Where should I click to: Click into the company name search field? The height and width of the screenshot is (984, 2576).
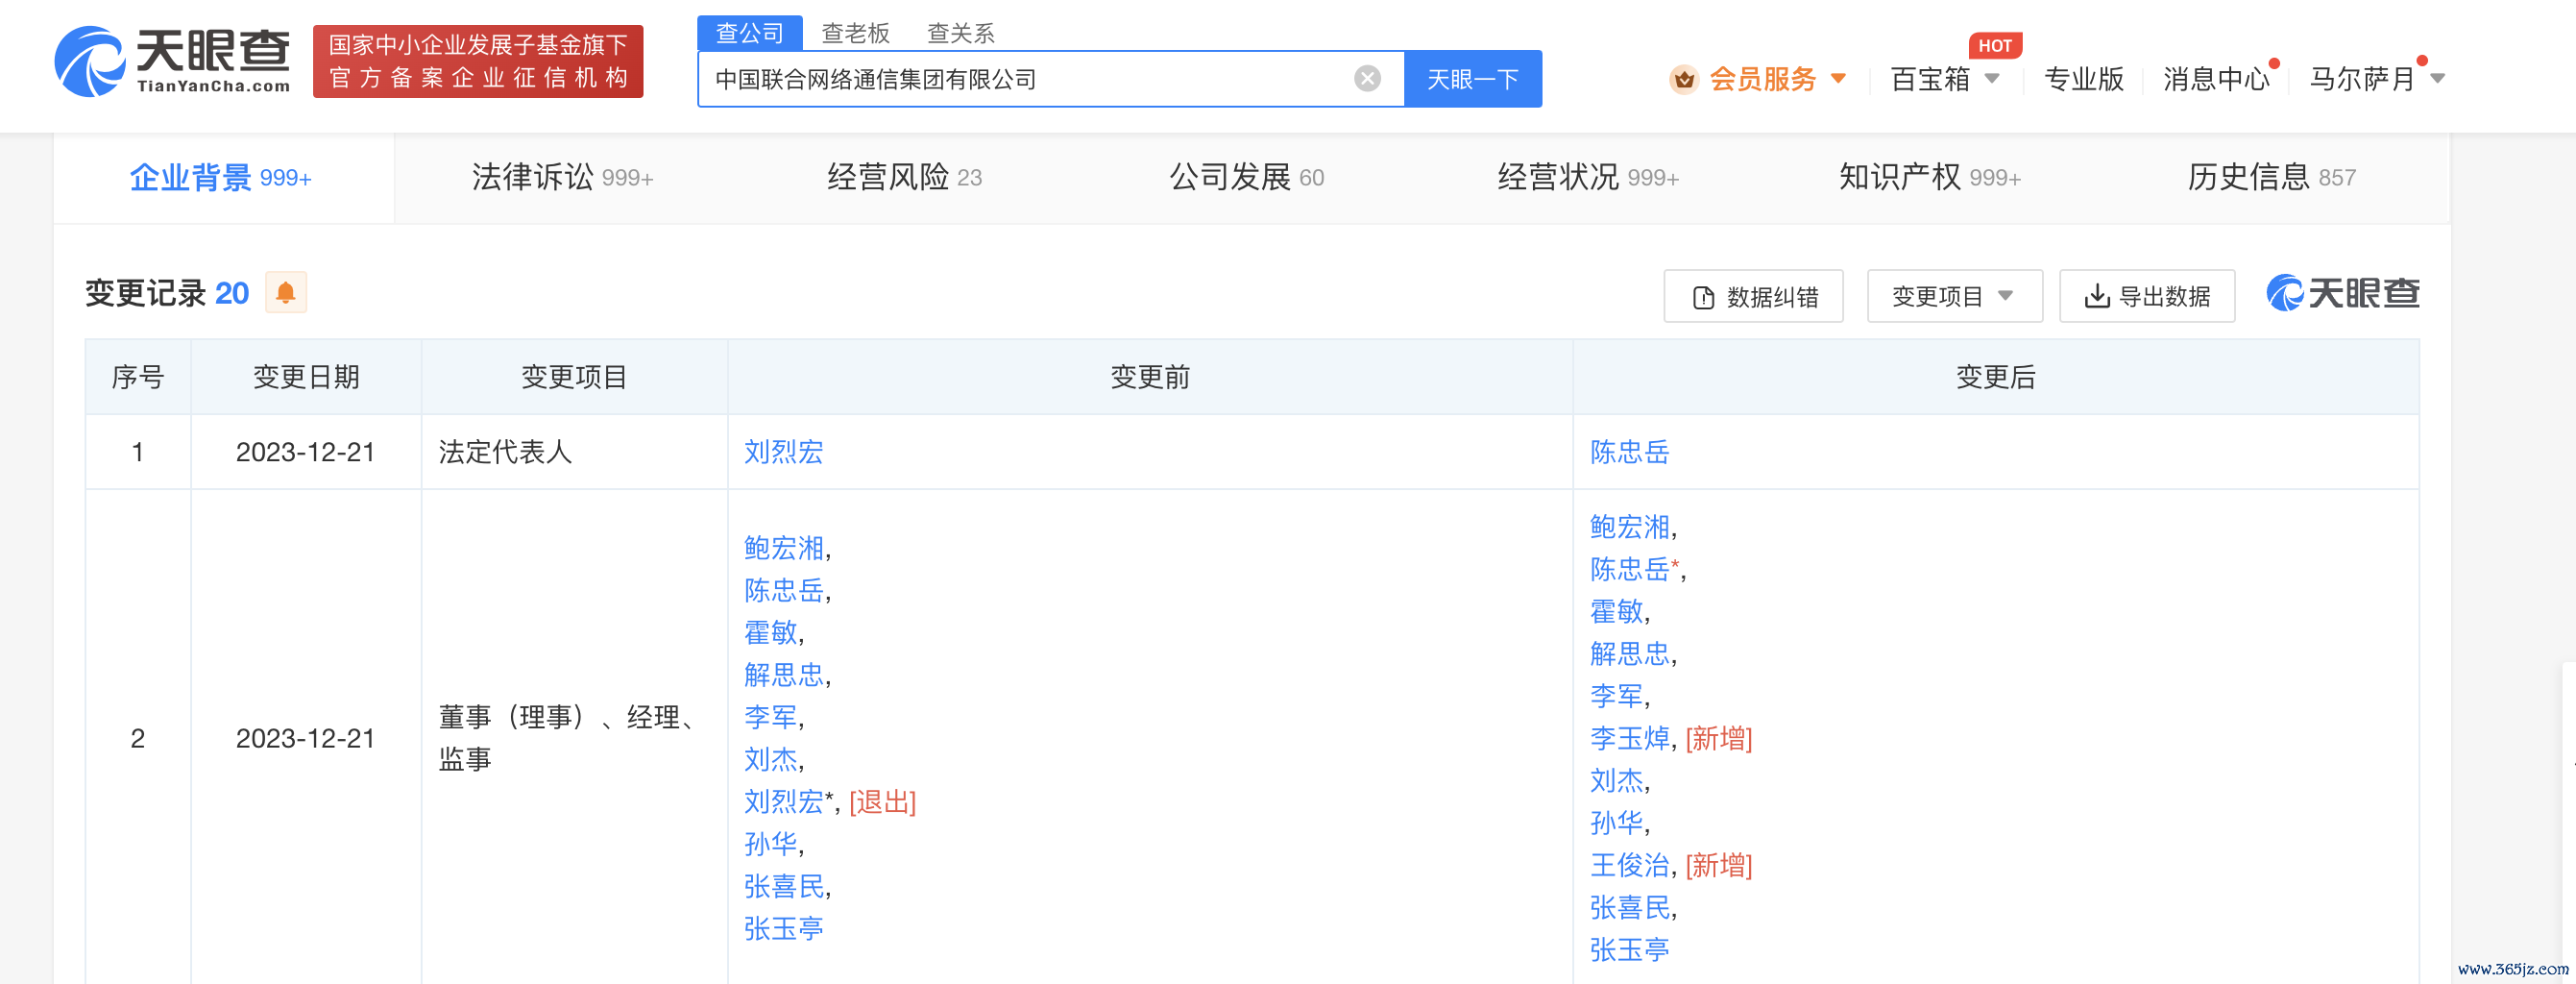pyautogui.click(x=1030, y=79)
